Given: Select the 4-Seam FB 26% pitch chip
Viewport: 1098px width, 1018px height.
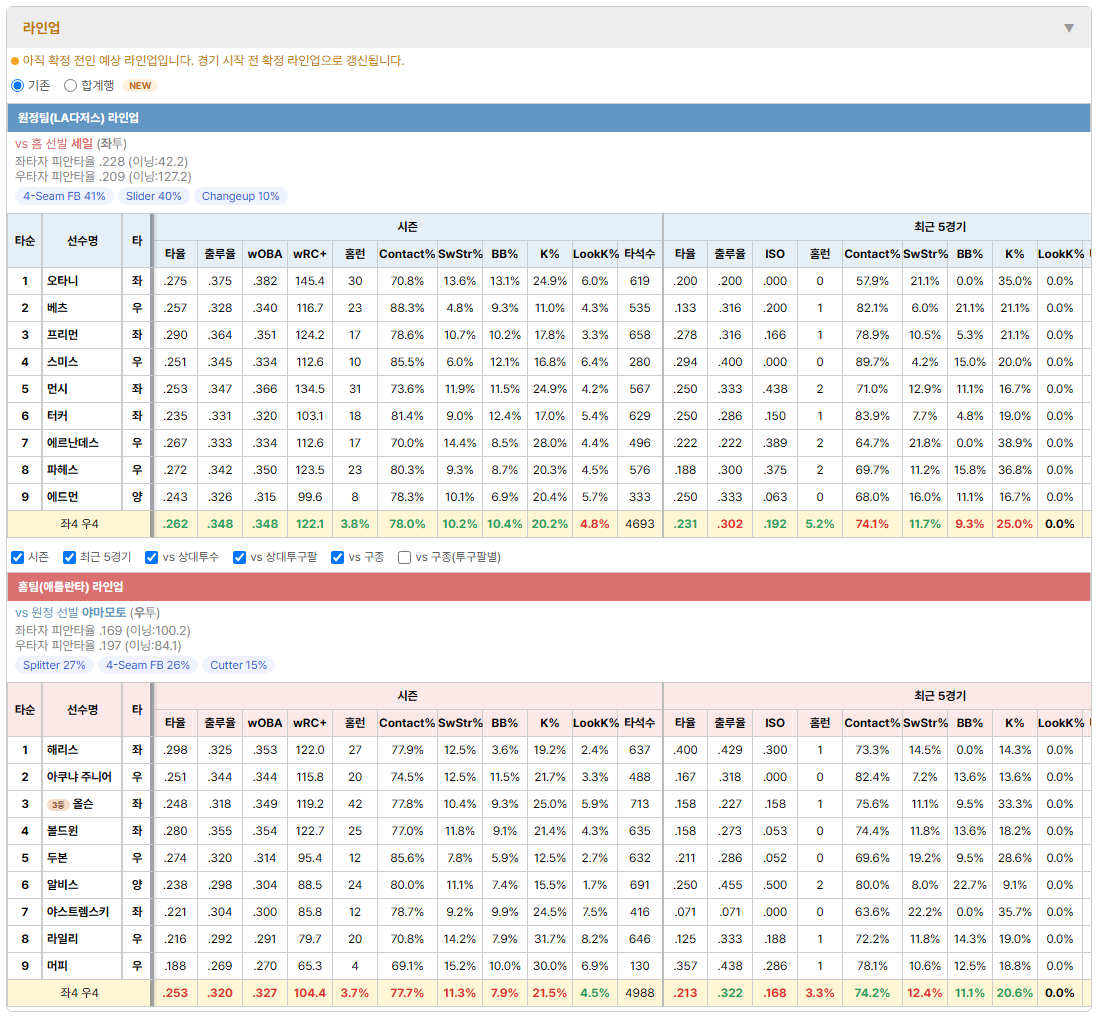Looking at the screenshot, I should [148, 665].
